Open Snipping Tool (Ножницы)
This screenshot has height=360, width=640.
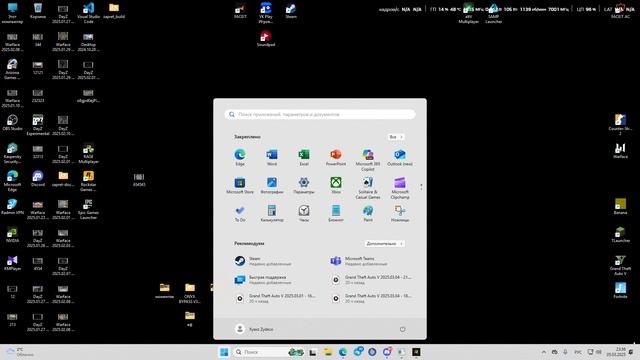(400, 213)
